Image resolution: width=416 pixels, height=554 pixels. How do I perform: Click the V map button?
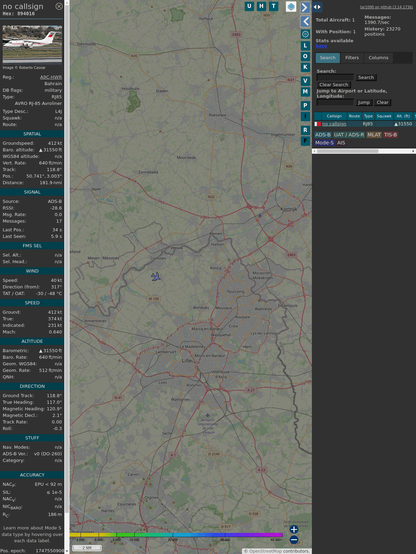click(x=305, y=81)
